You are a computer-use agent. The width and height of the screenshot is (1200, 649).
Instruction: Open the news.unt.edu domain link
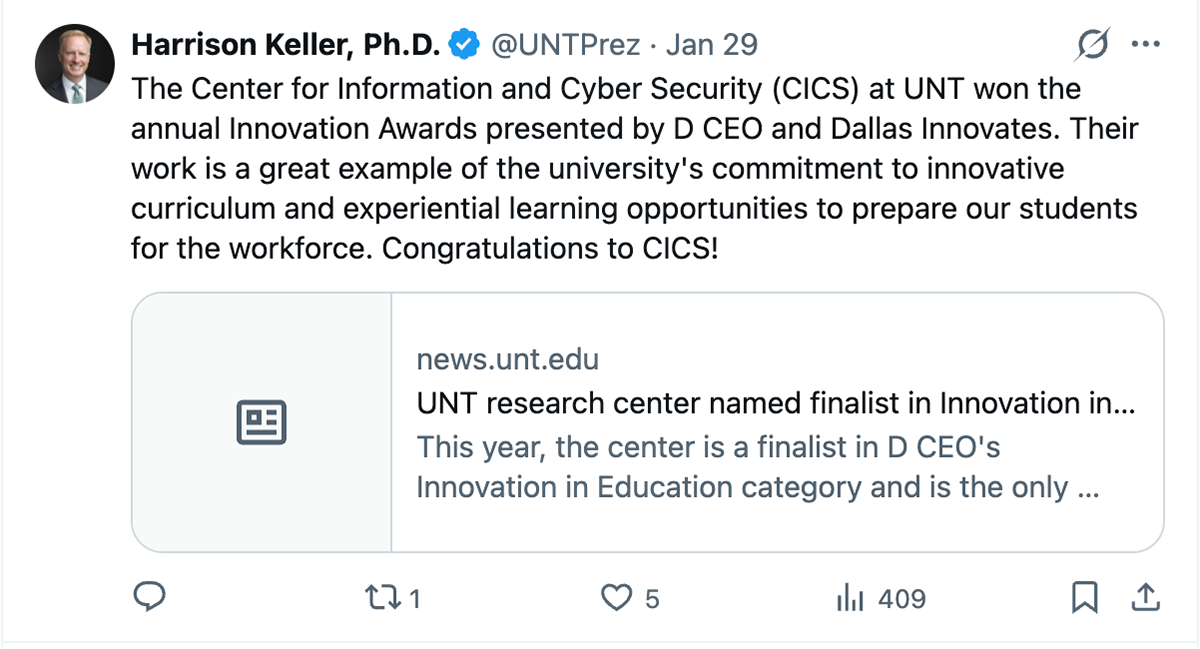507,359
